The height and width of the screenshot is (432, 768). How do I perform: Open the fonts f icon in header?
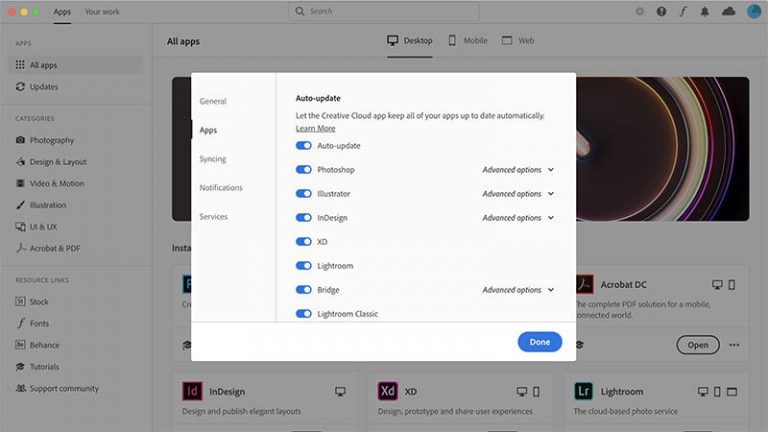[x=683, y=11]
